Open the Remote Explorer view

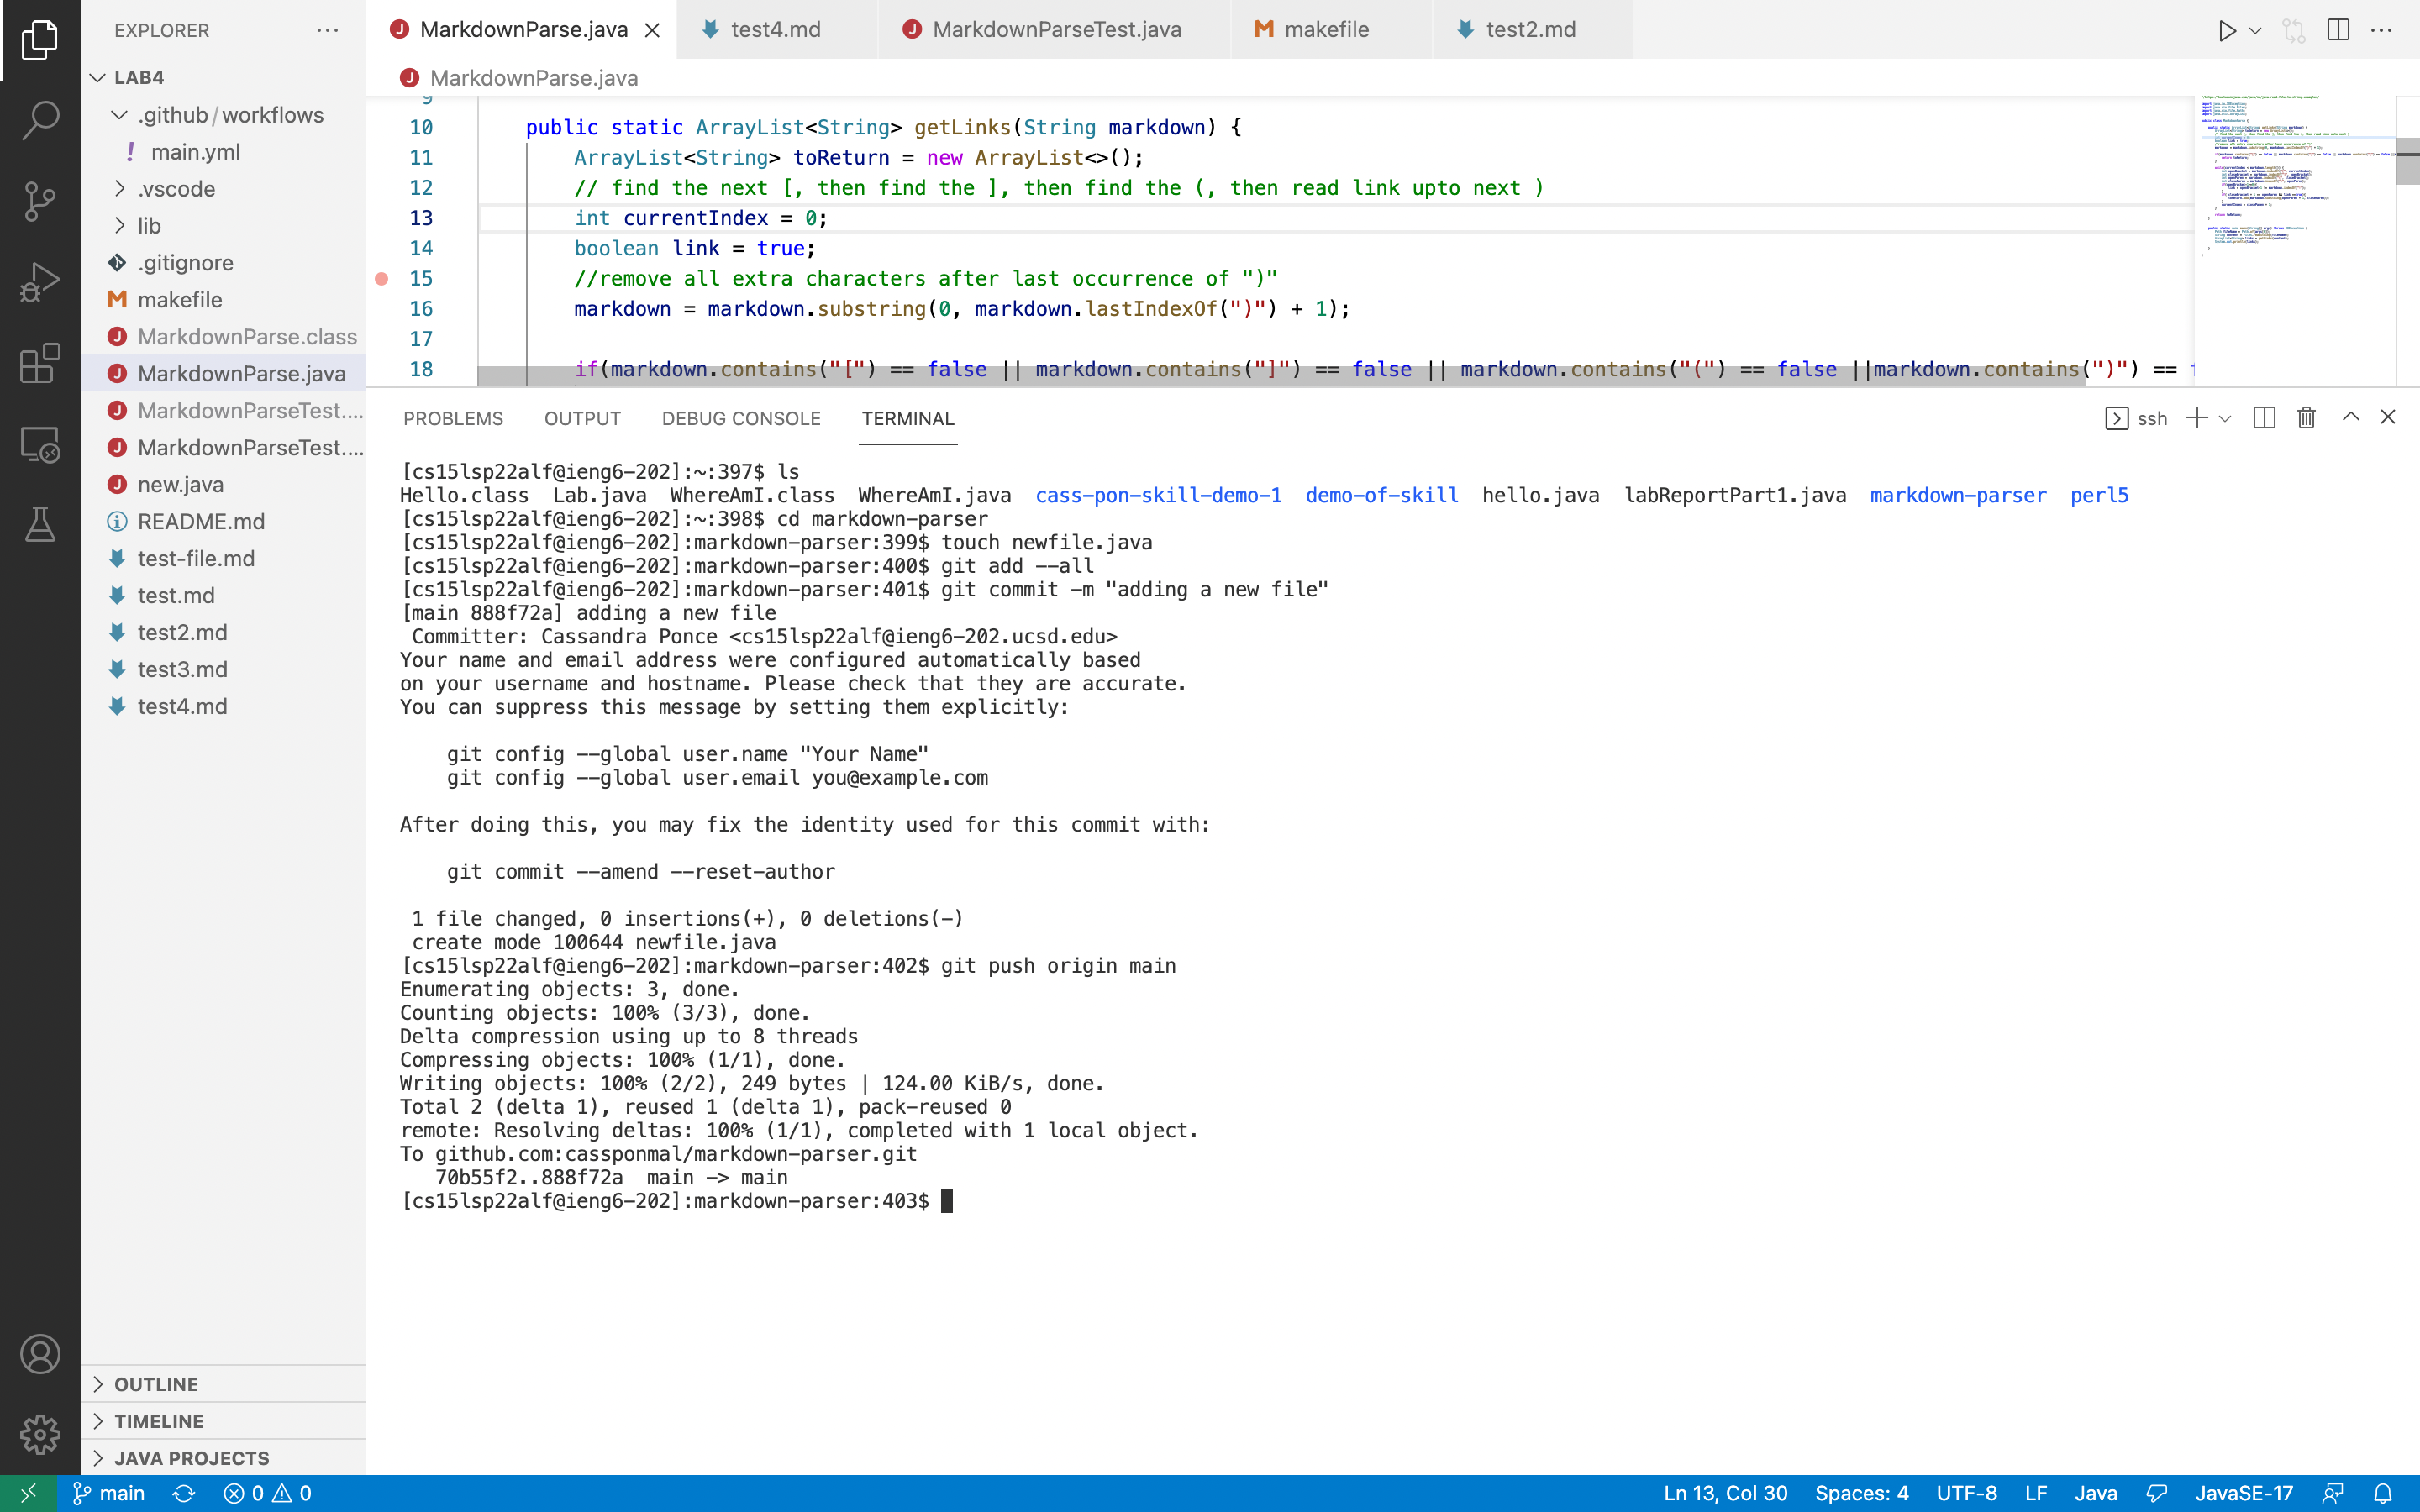click(x=40, y=444)
